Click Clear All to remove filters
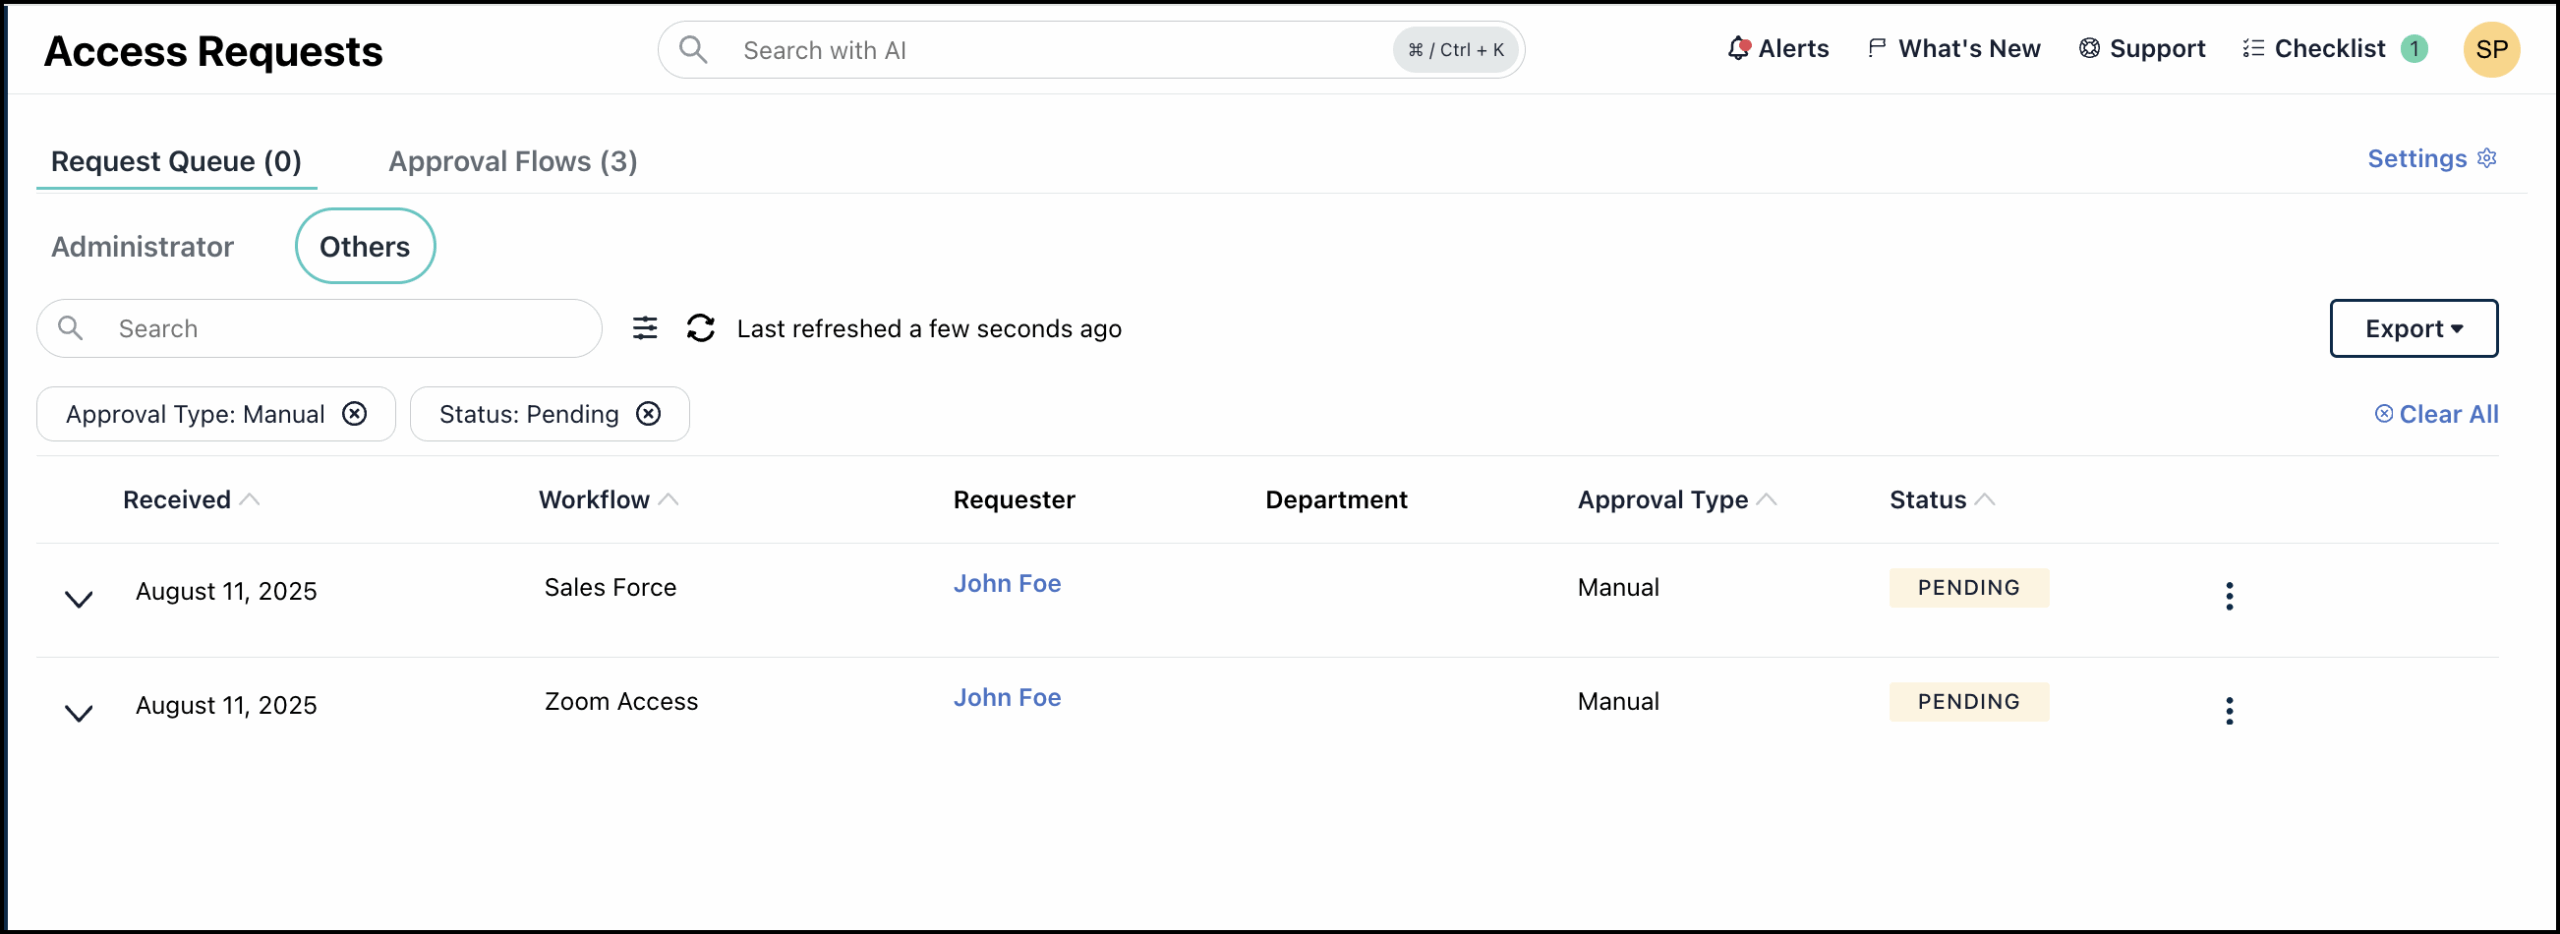This screenshot has width=2560, height=934. 2438,413
